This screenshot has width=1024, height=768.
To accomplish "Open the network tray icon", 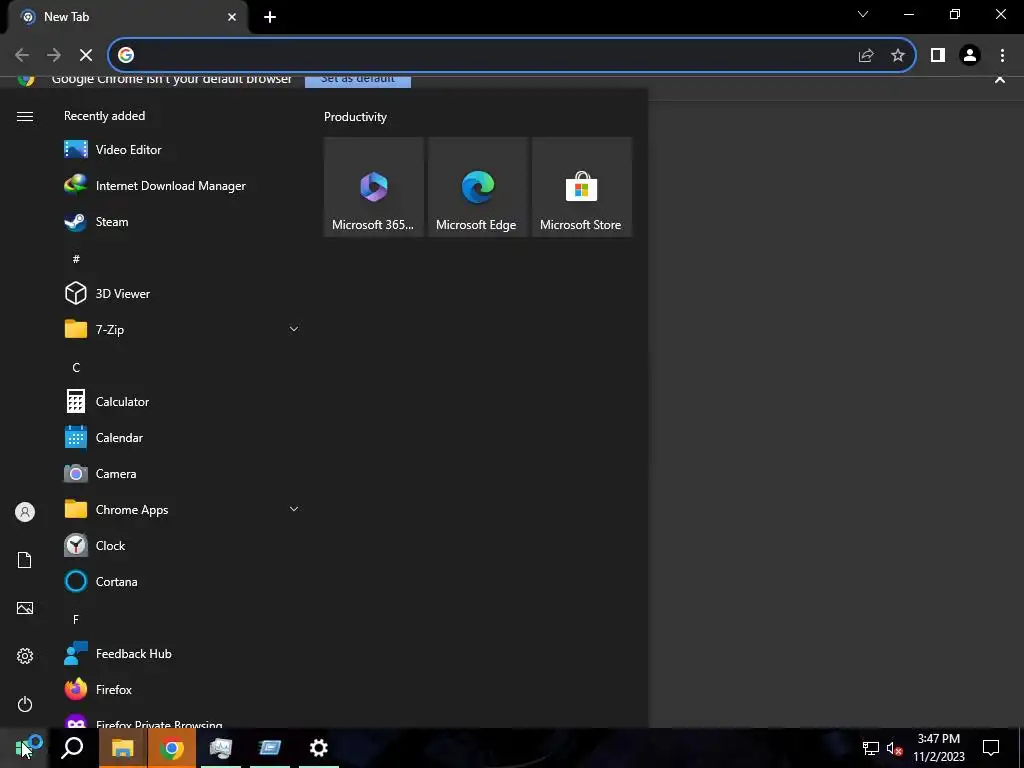I will 871,748.
